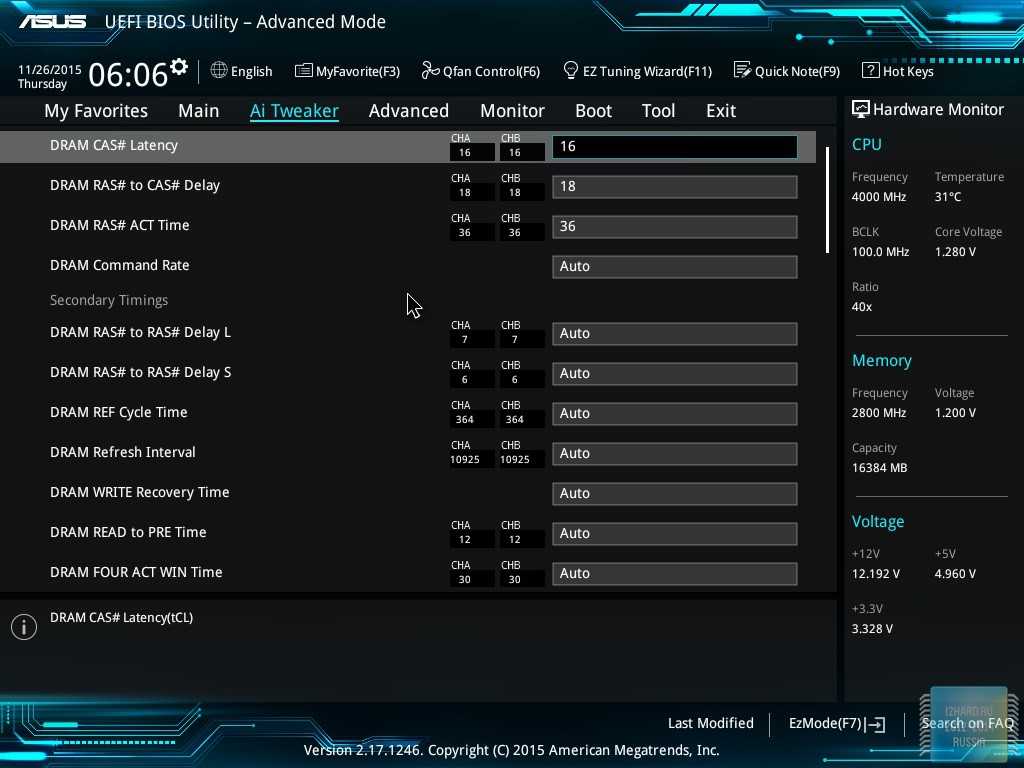Click Last Modified at the bottom

[x=710, y=723]
